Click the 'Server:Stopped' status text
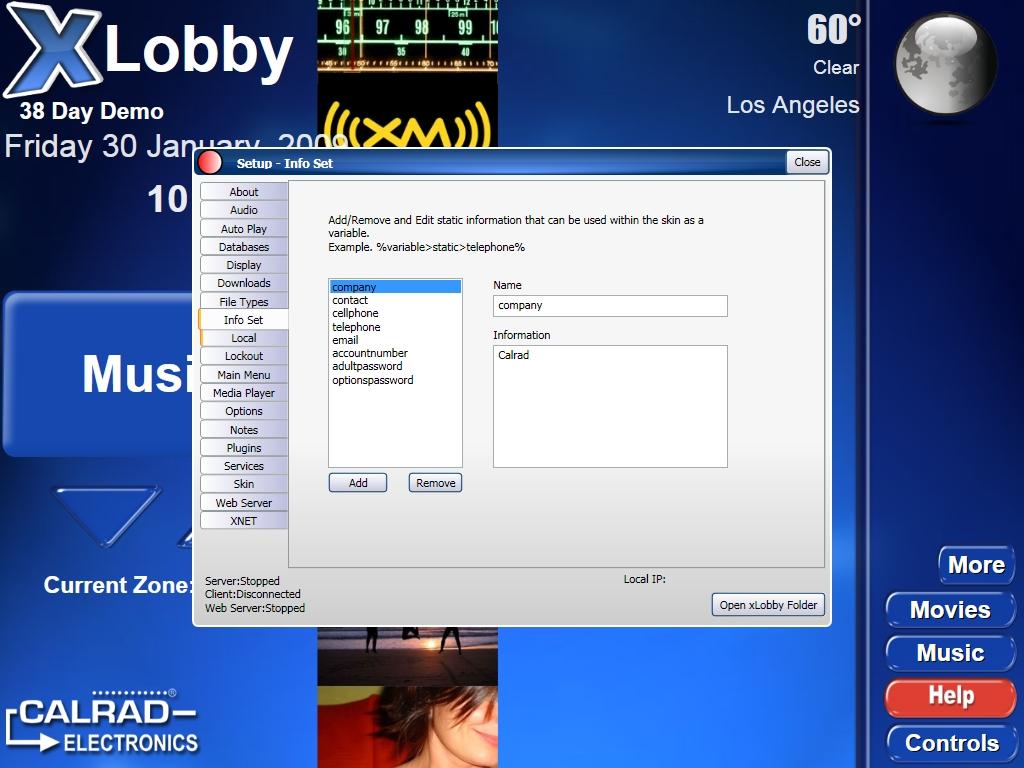1024x768 pixels. (242, 581)
